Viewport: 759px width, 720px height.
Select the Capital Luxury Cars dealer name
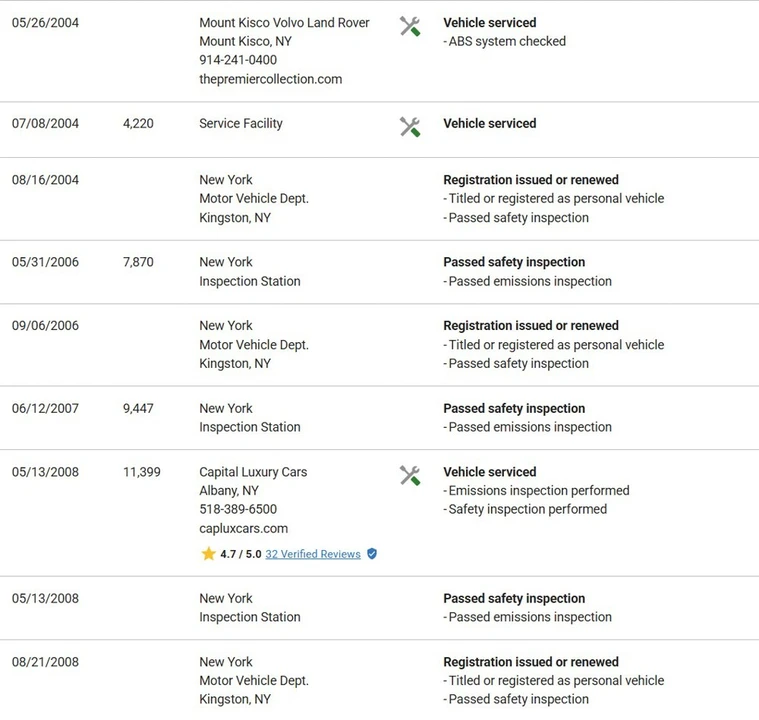(253, 472)
